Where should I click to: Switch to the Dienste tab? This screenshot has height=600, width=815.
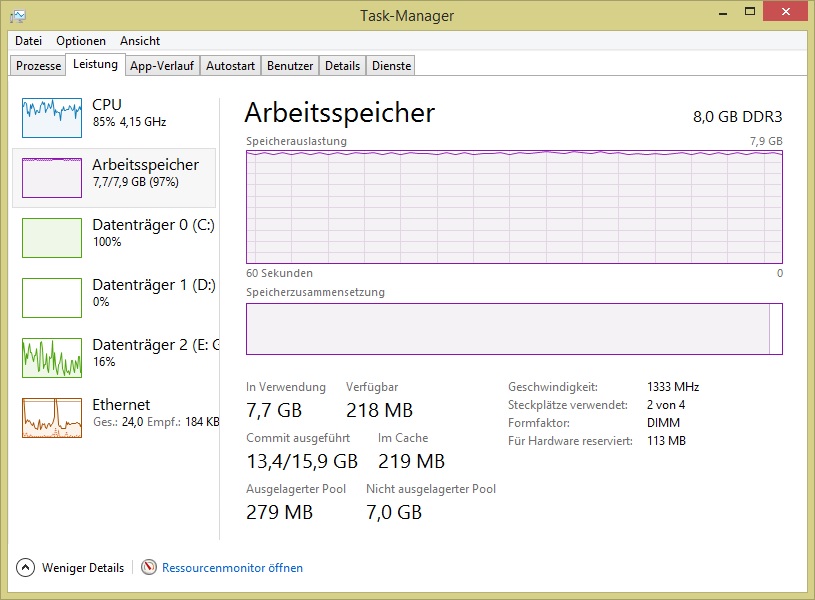tap(390, 66)
